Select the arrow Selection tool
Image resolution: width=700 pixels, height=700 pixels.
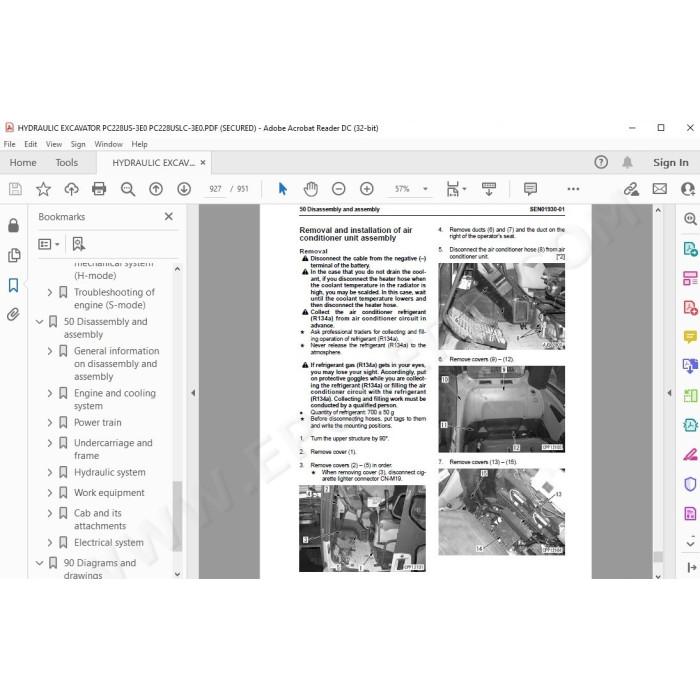pos(283,189)
